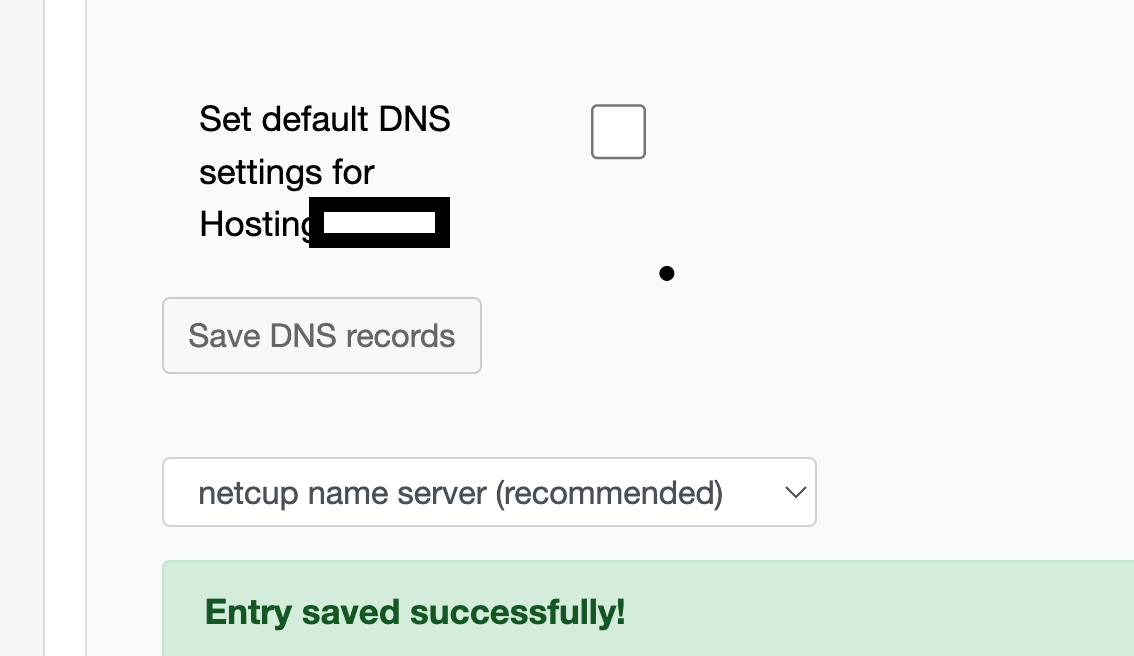The image size is (1134, 656).
Task: Click the white rectangle inside the redaction
Action: point(380,223)
